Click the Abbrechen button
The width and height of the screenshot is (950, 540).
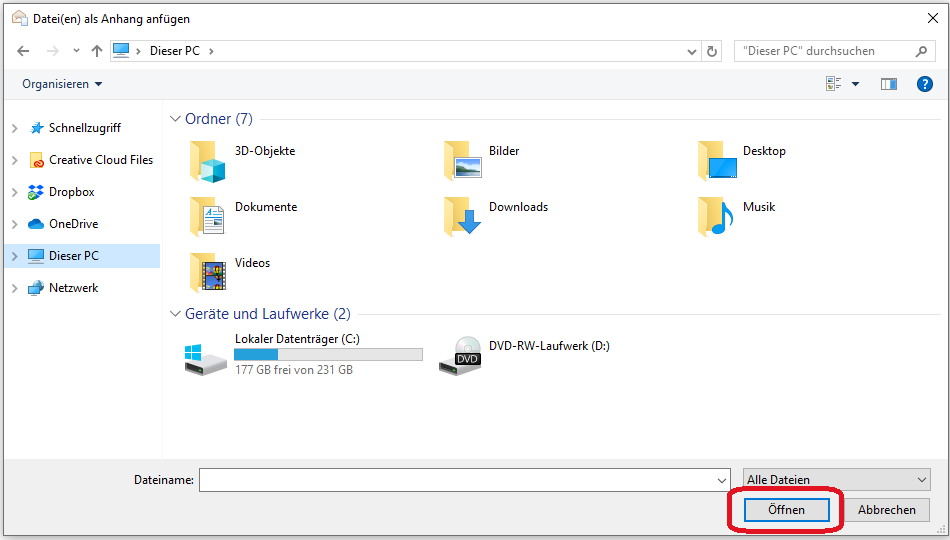tap(886, 510)
